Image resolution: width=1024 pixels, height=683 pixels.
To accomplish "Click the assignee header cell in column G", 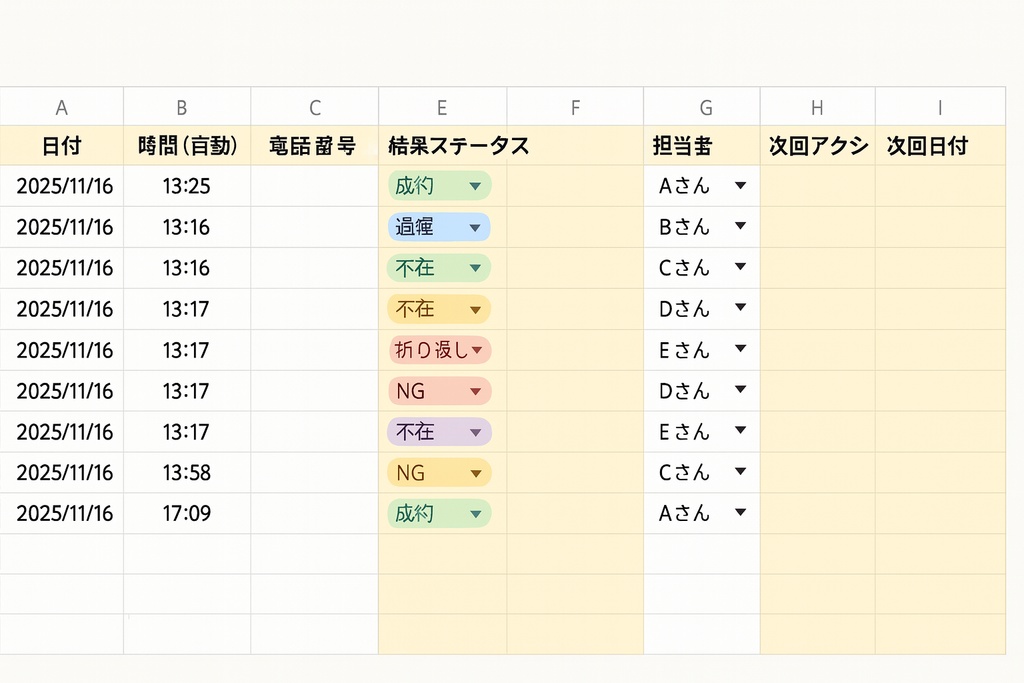I will coord(702,146).
